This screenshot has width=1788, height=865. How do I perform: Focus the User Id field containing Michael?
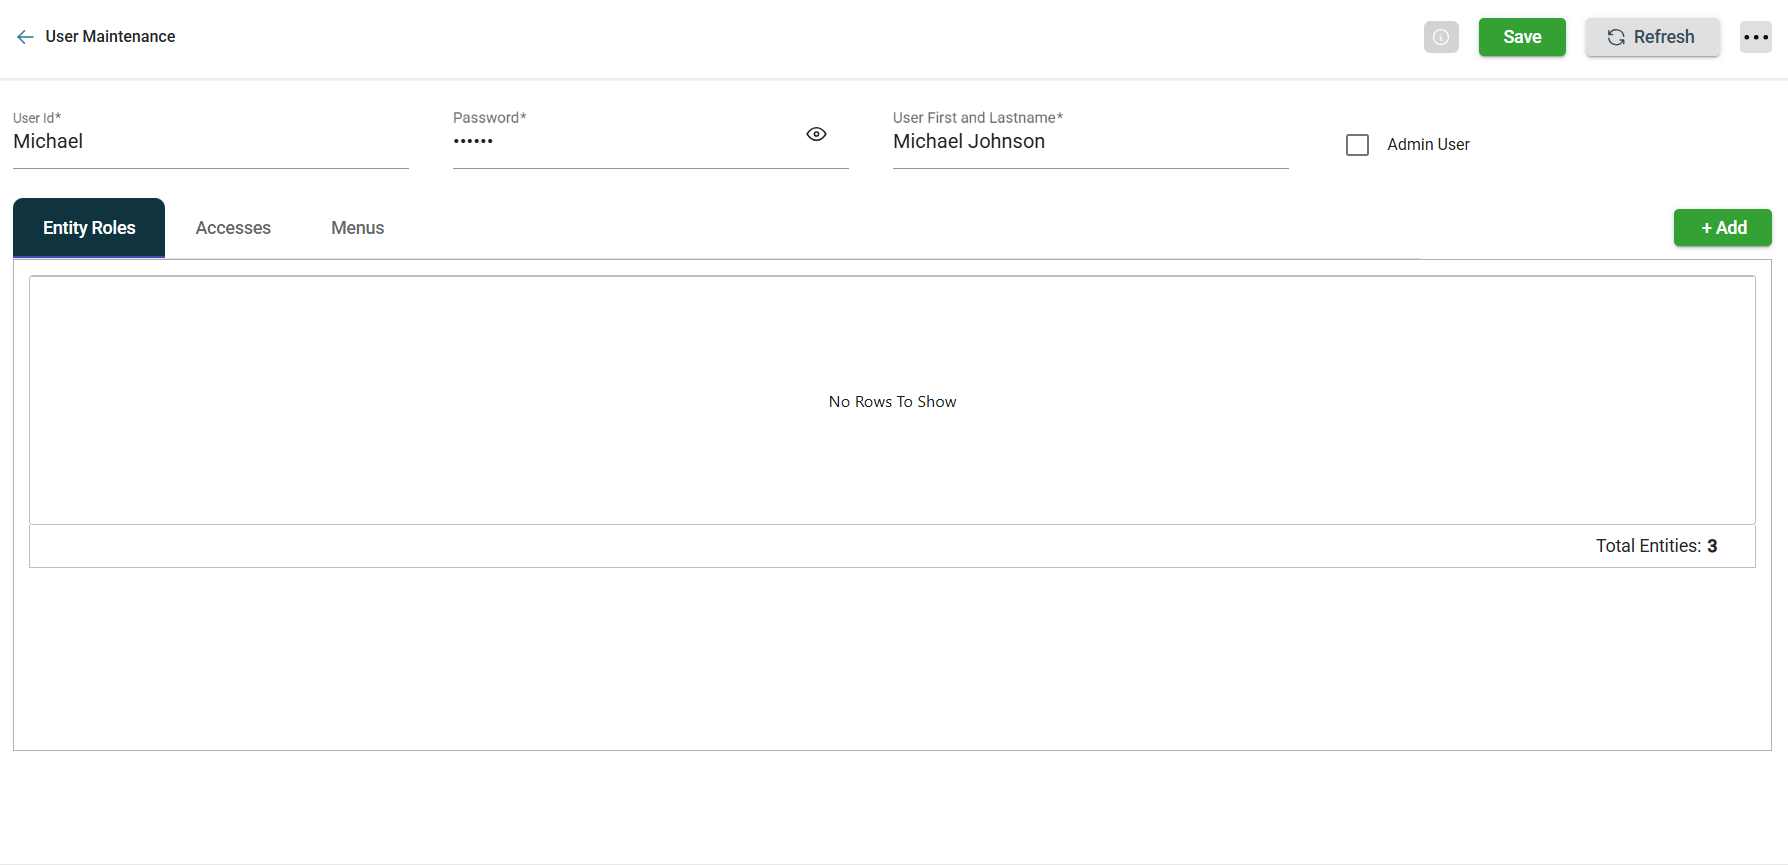[x=210, y=142]
